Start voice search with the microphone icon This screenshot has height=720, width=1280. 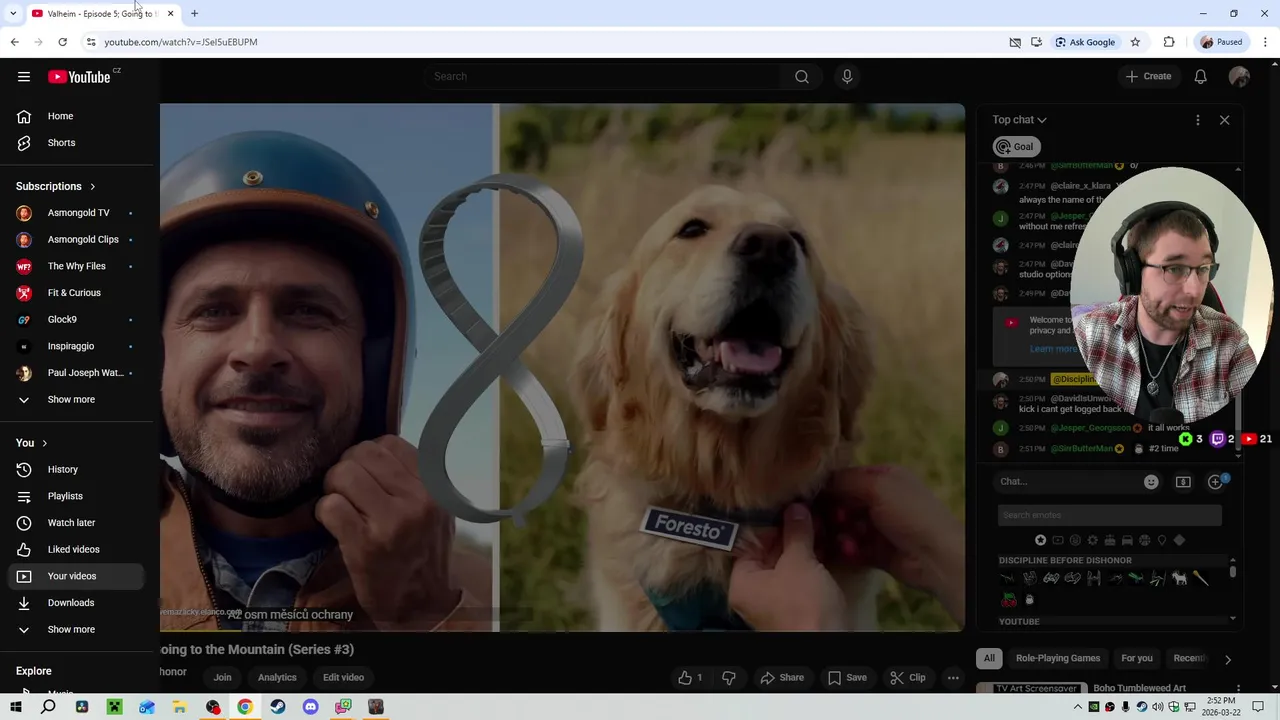point(847,76)
